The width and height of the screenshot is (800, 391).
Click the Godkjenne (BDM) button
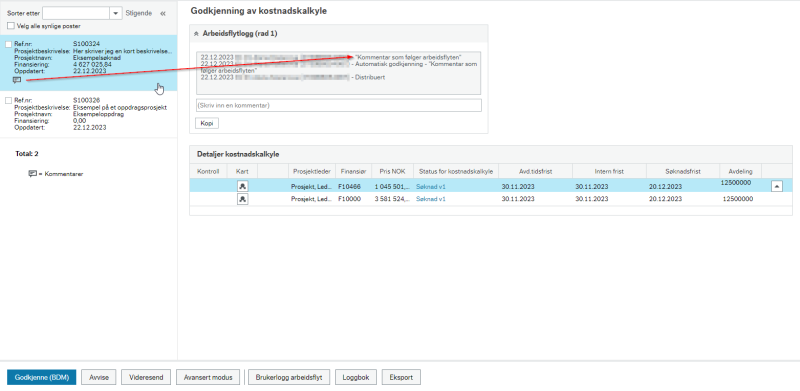tap(41, 377)
